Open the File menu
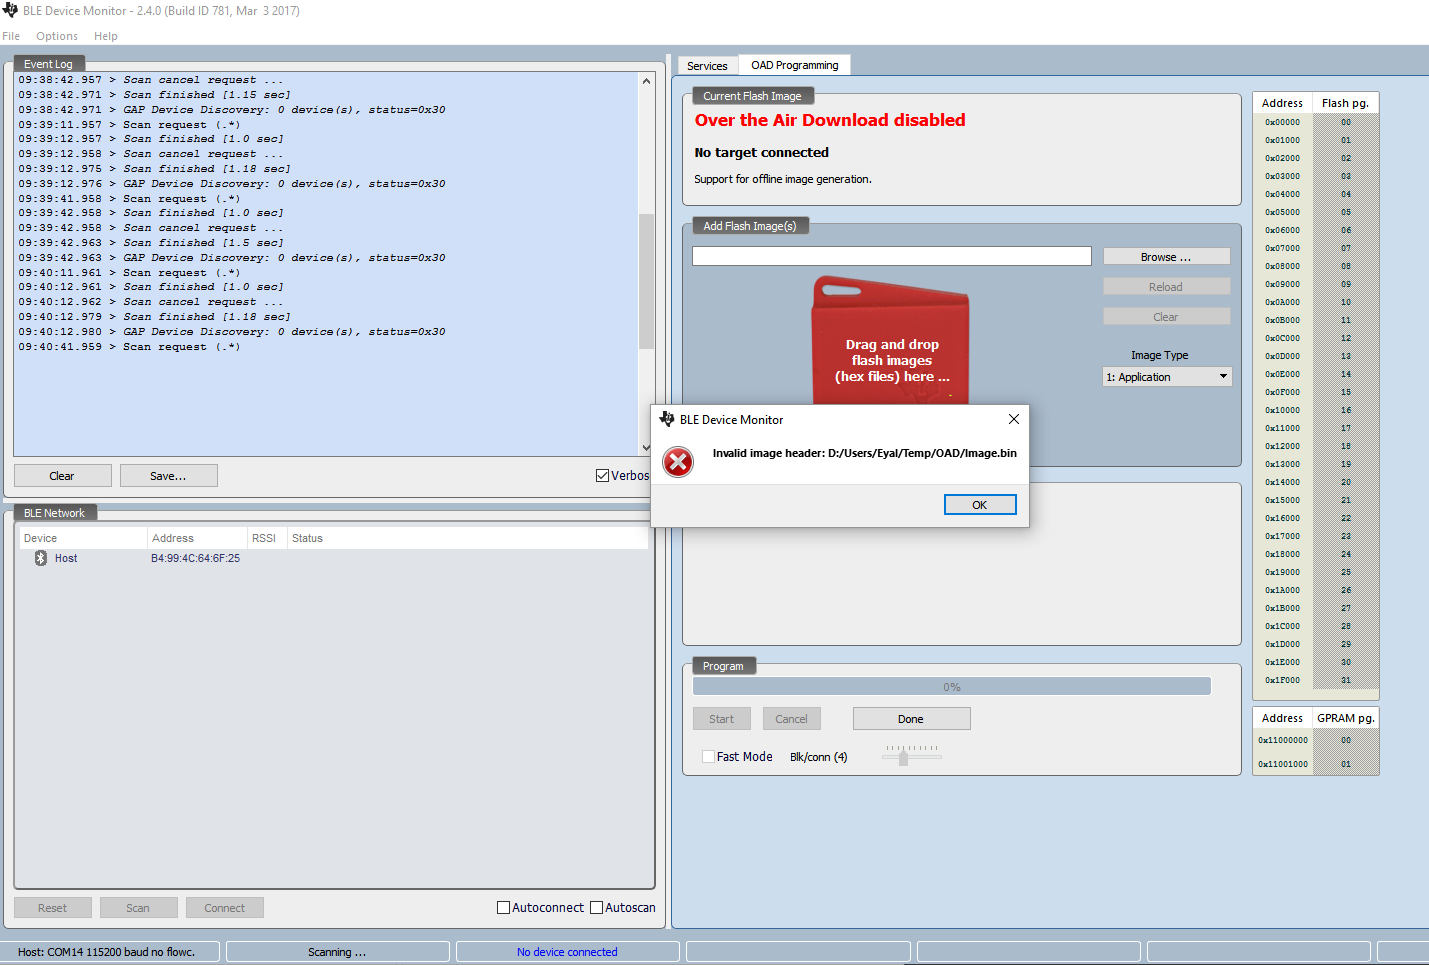The image size is (1429, 965). coord(11,36)
